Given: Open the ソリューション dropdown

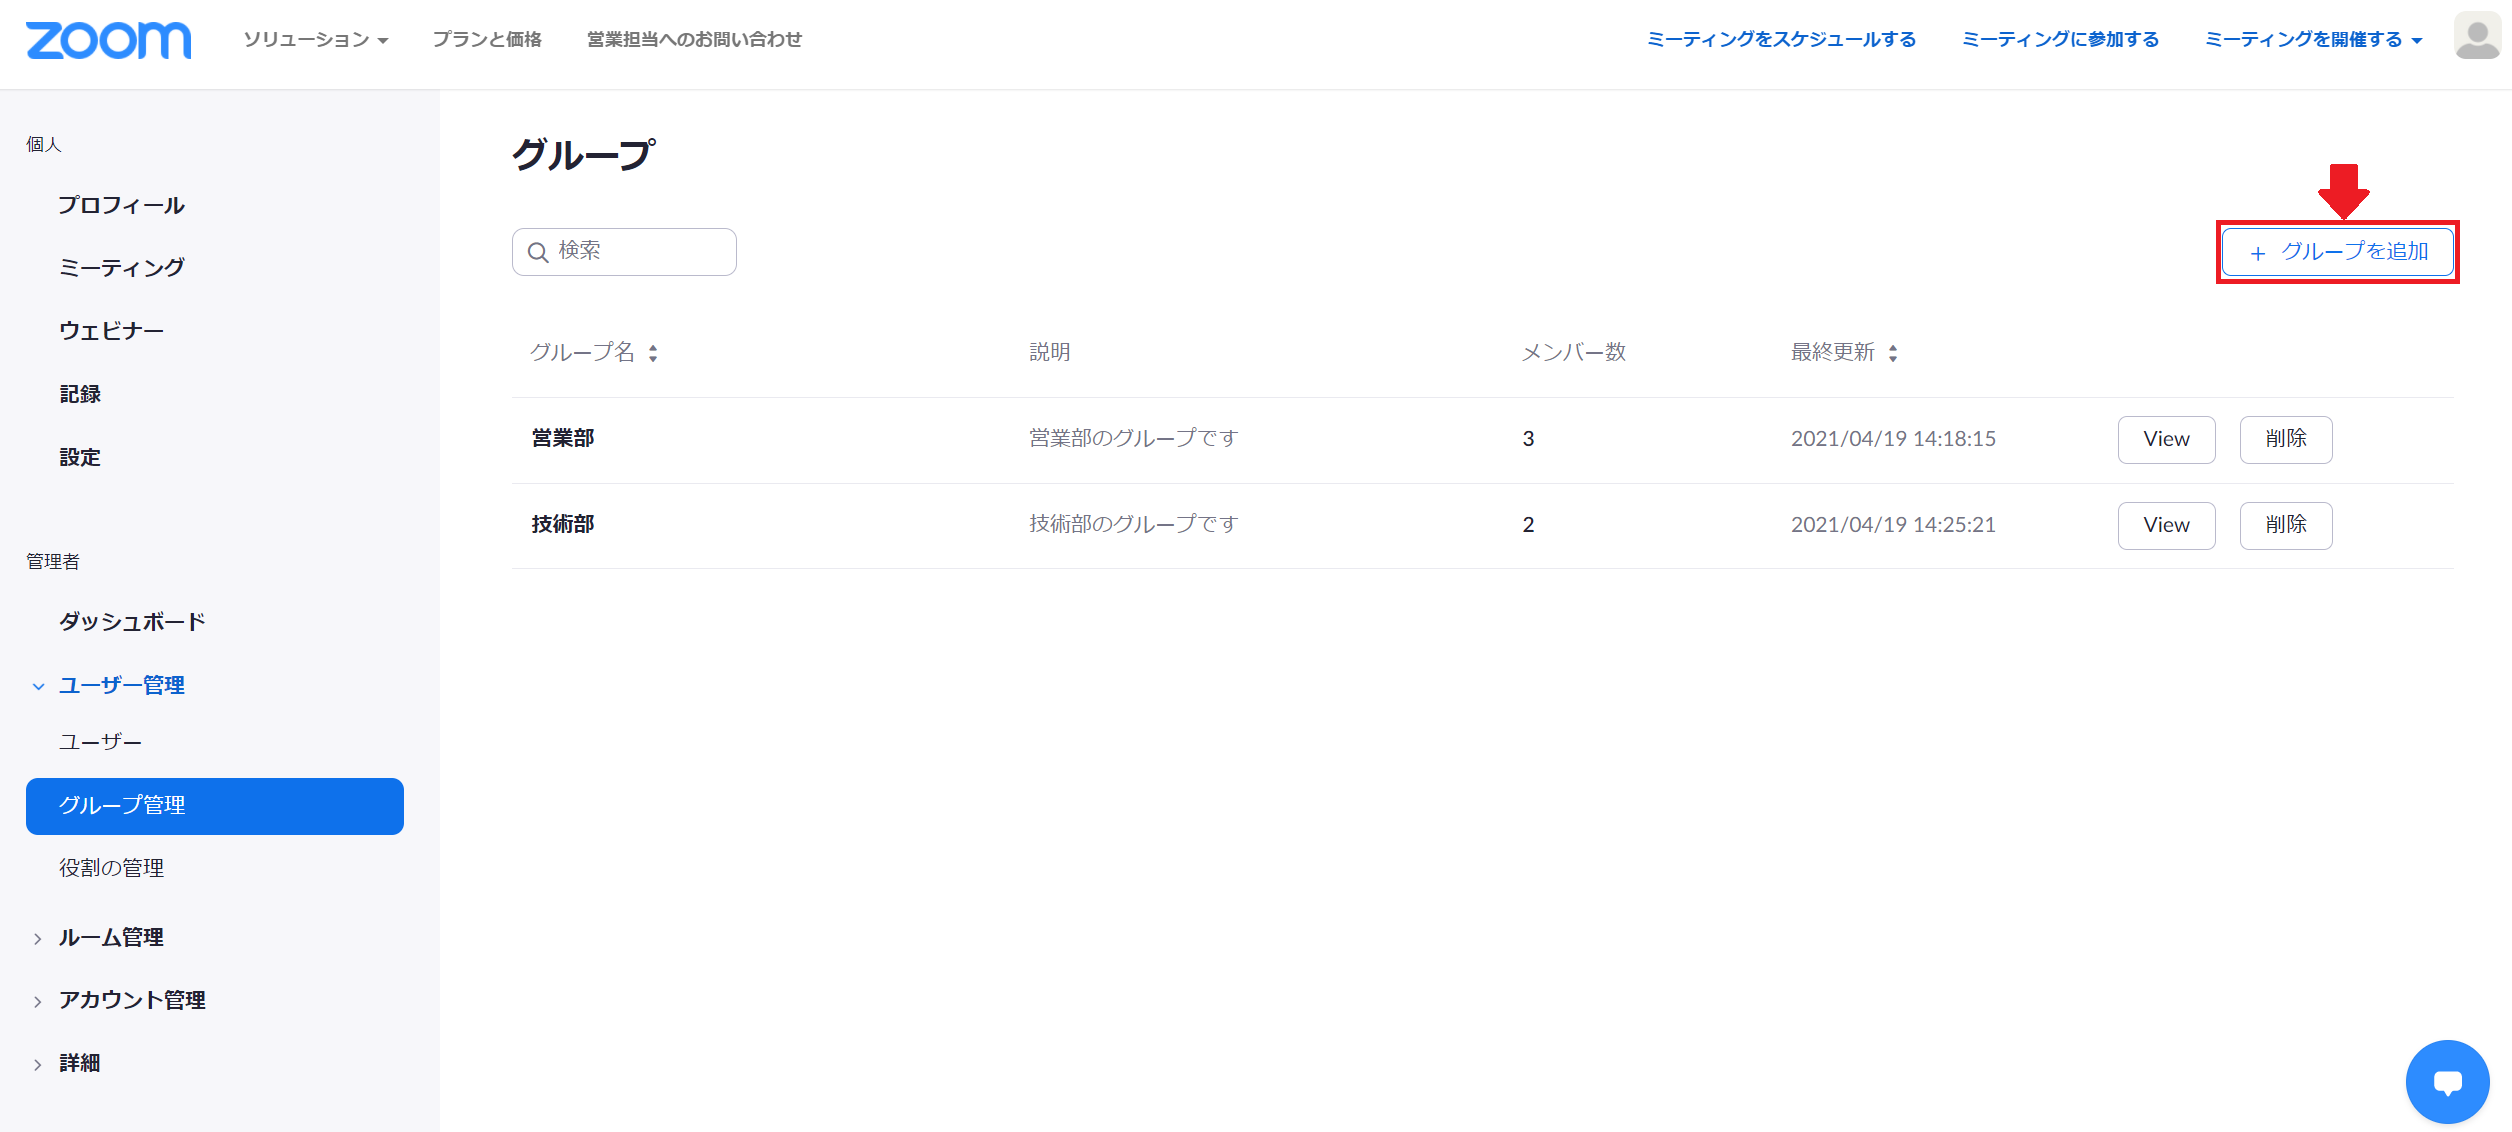Looking at the screenshot, I should point(315,39).
